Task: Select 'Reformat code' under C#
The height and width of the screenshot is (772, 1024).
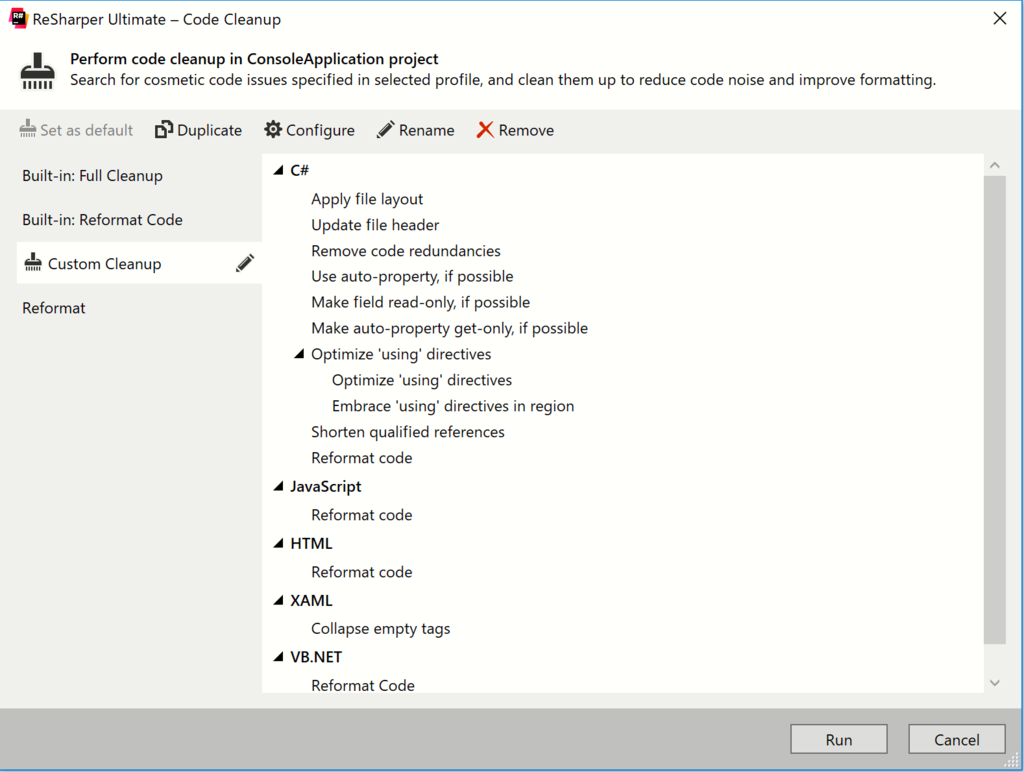Action: tap(361, 458)
